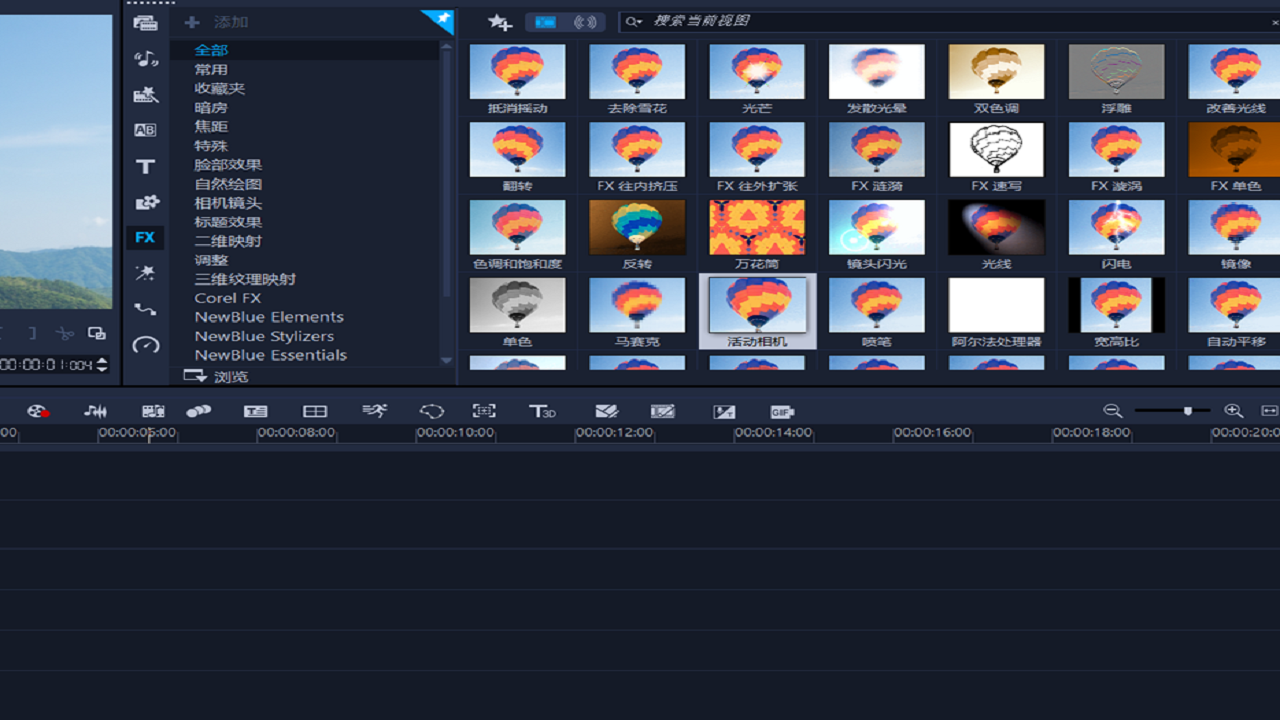Open the search options dropdown arrow
This screenshot has height=720, width=1280.
point(634,21)
